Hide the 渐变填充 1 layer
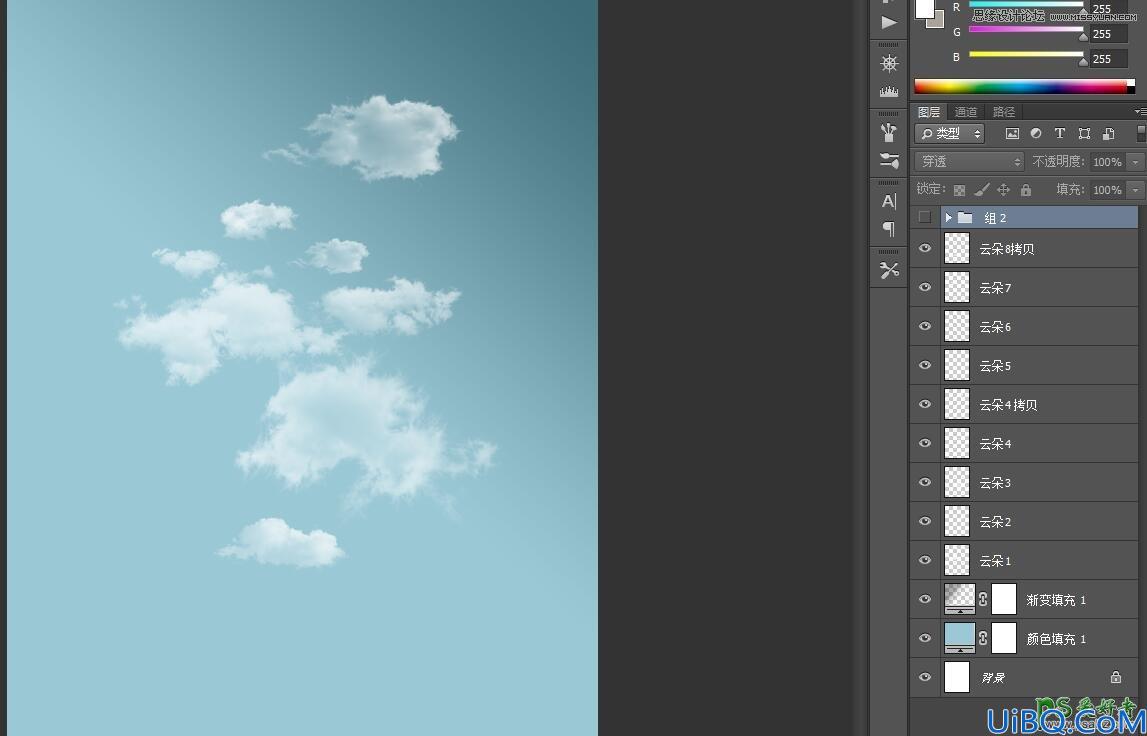This screenshot has height=736, width=1147. tap(925, 599)
